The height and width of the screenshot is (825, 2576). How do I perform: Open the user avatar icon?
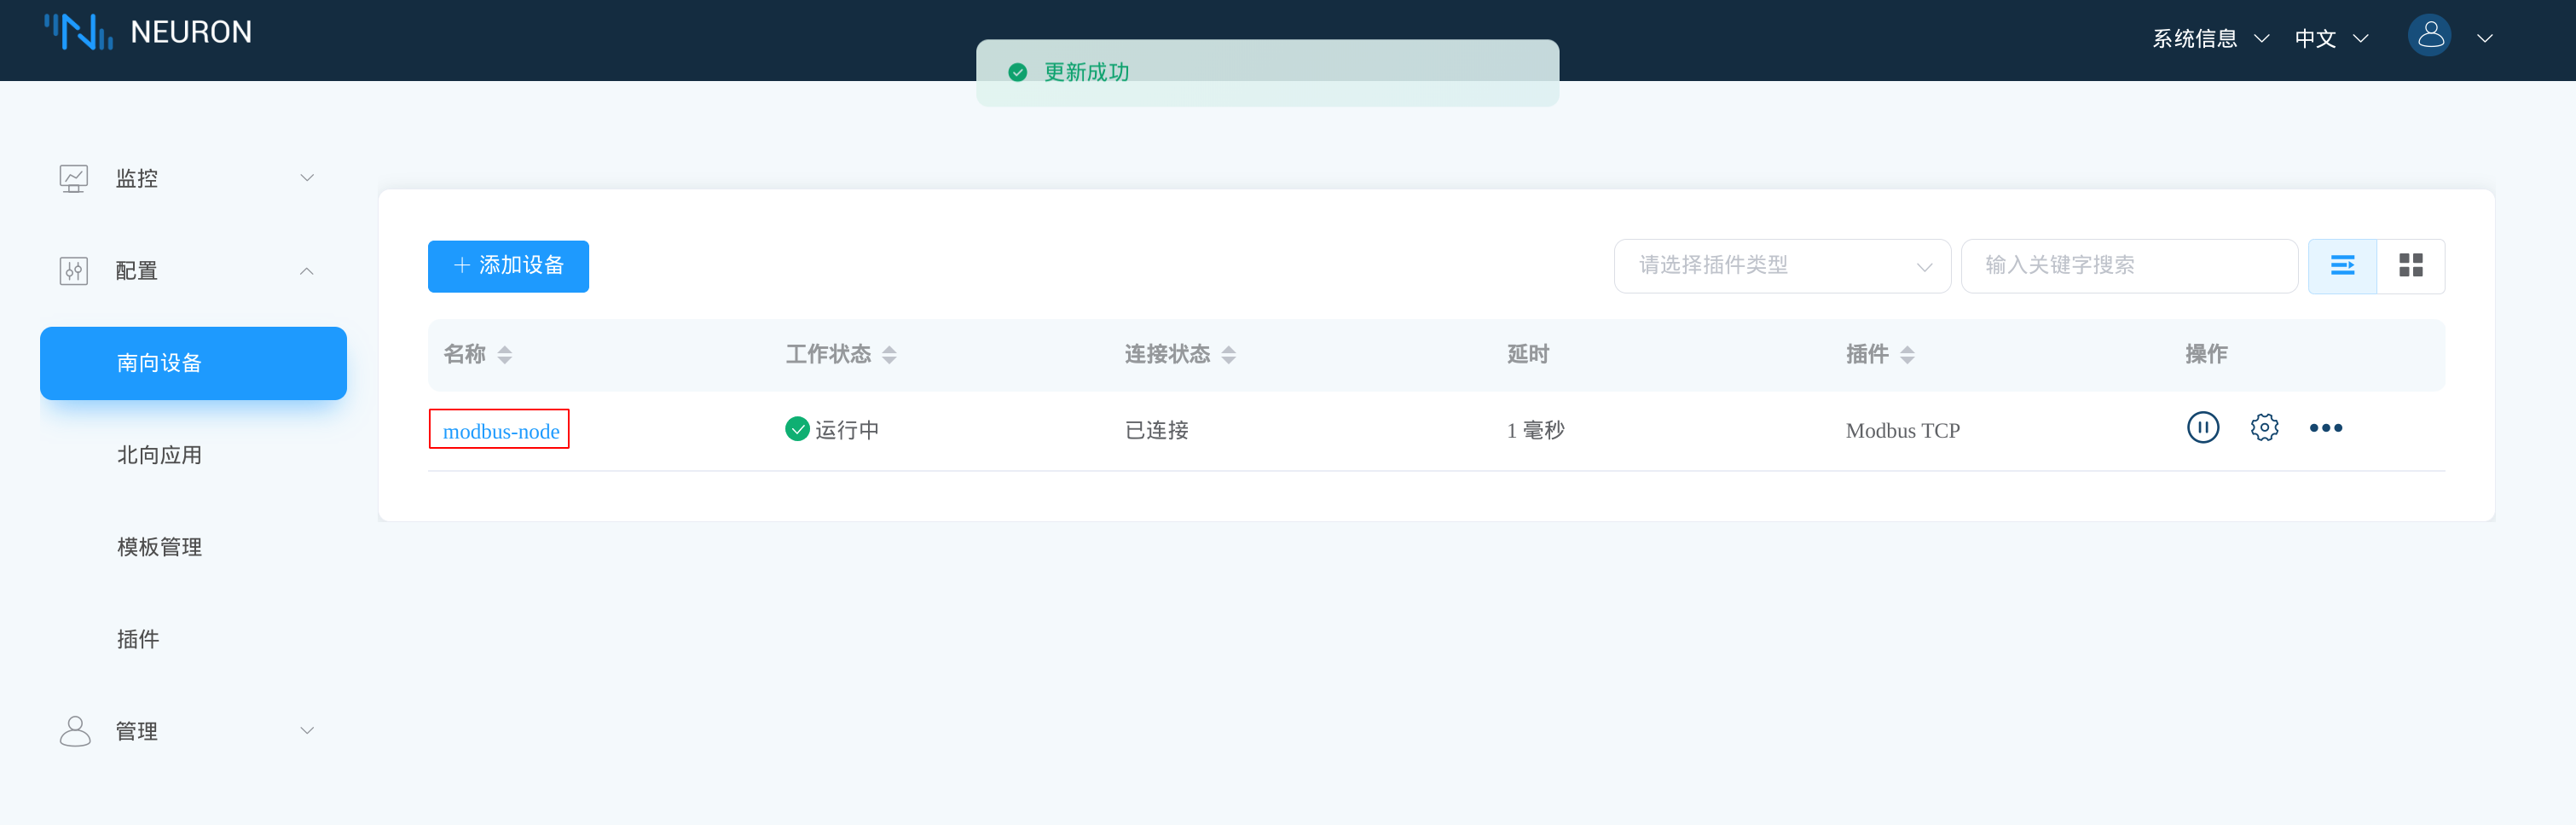point(2430,36)
